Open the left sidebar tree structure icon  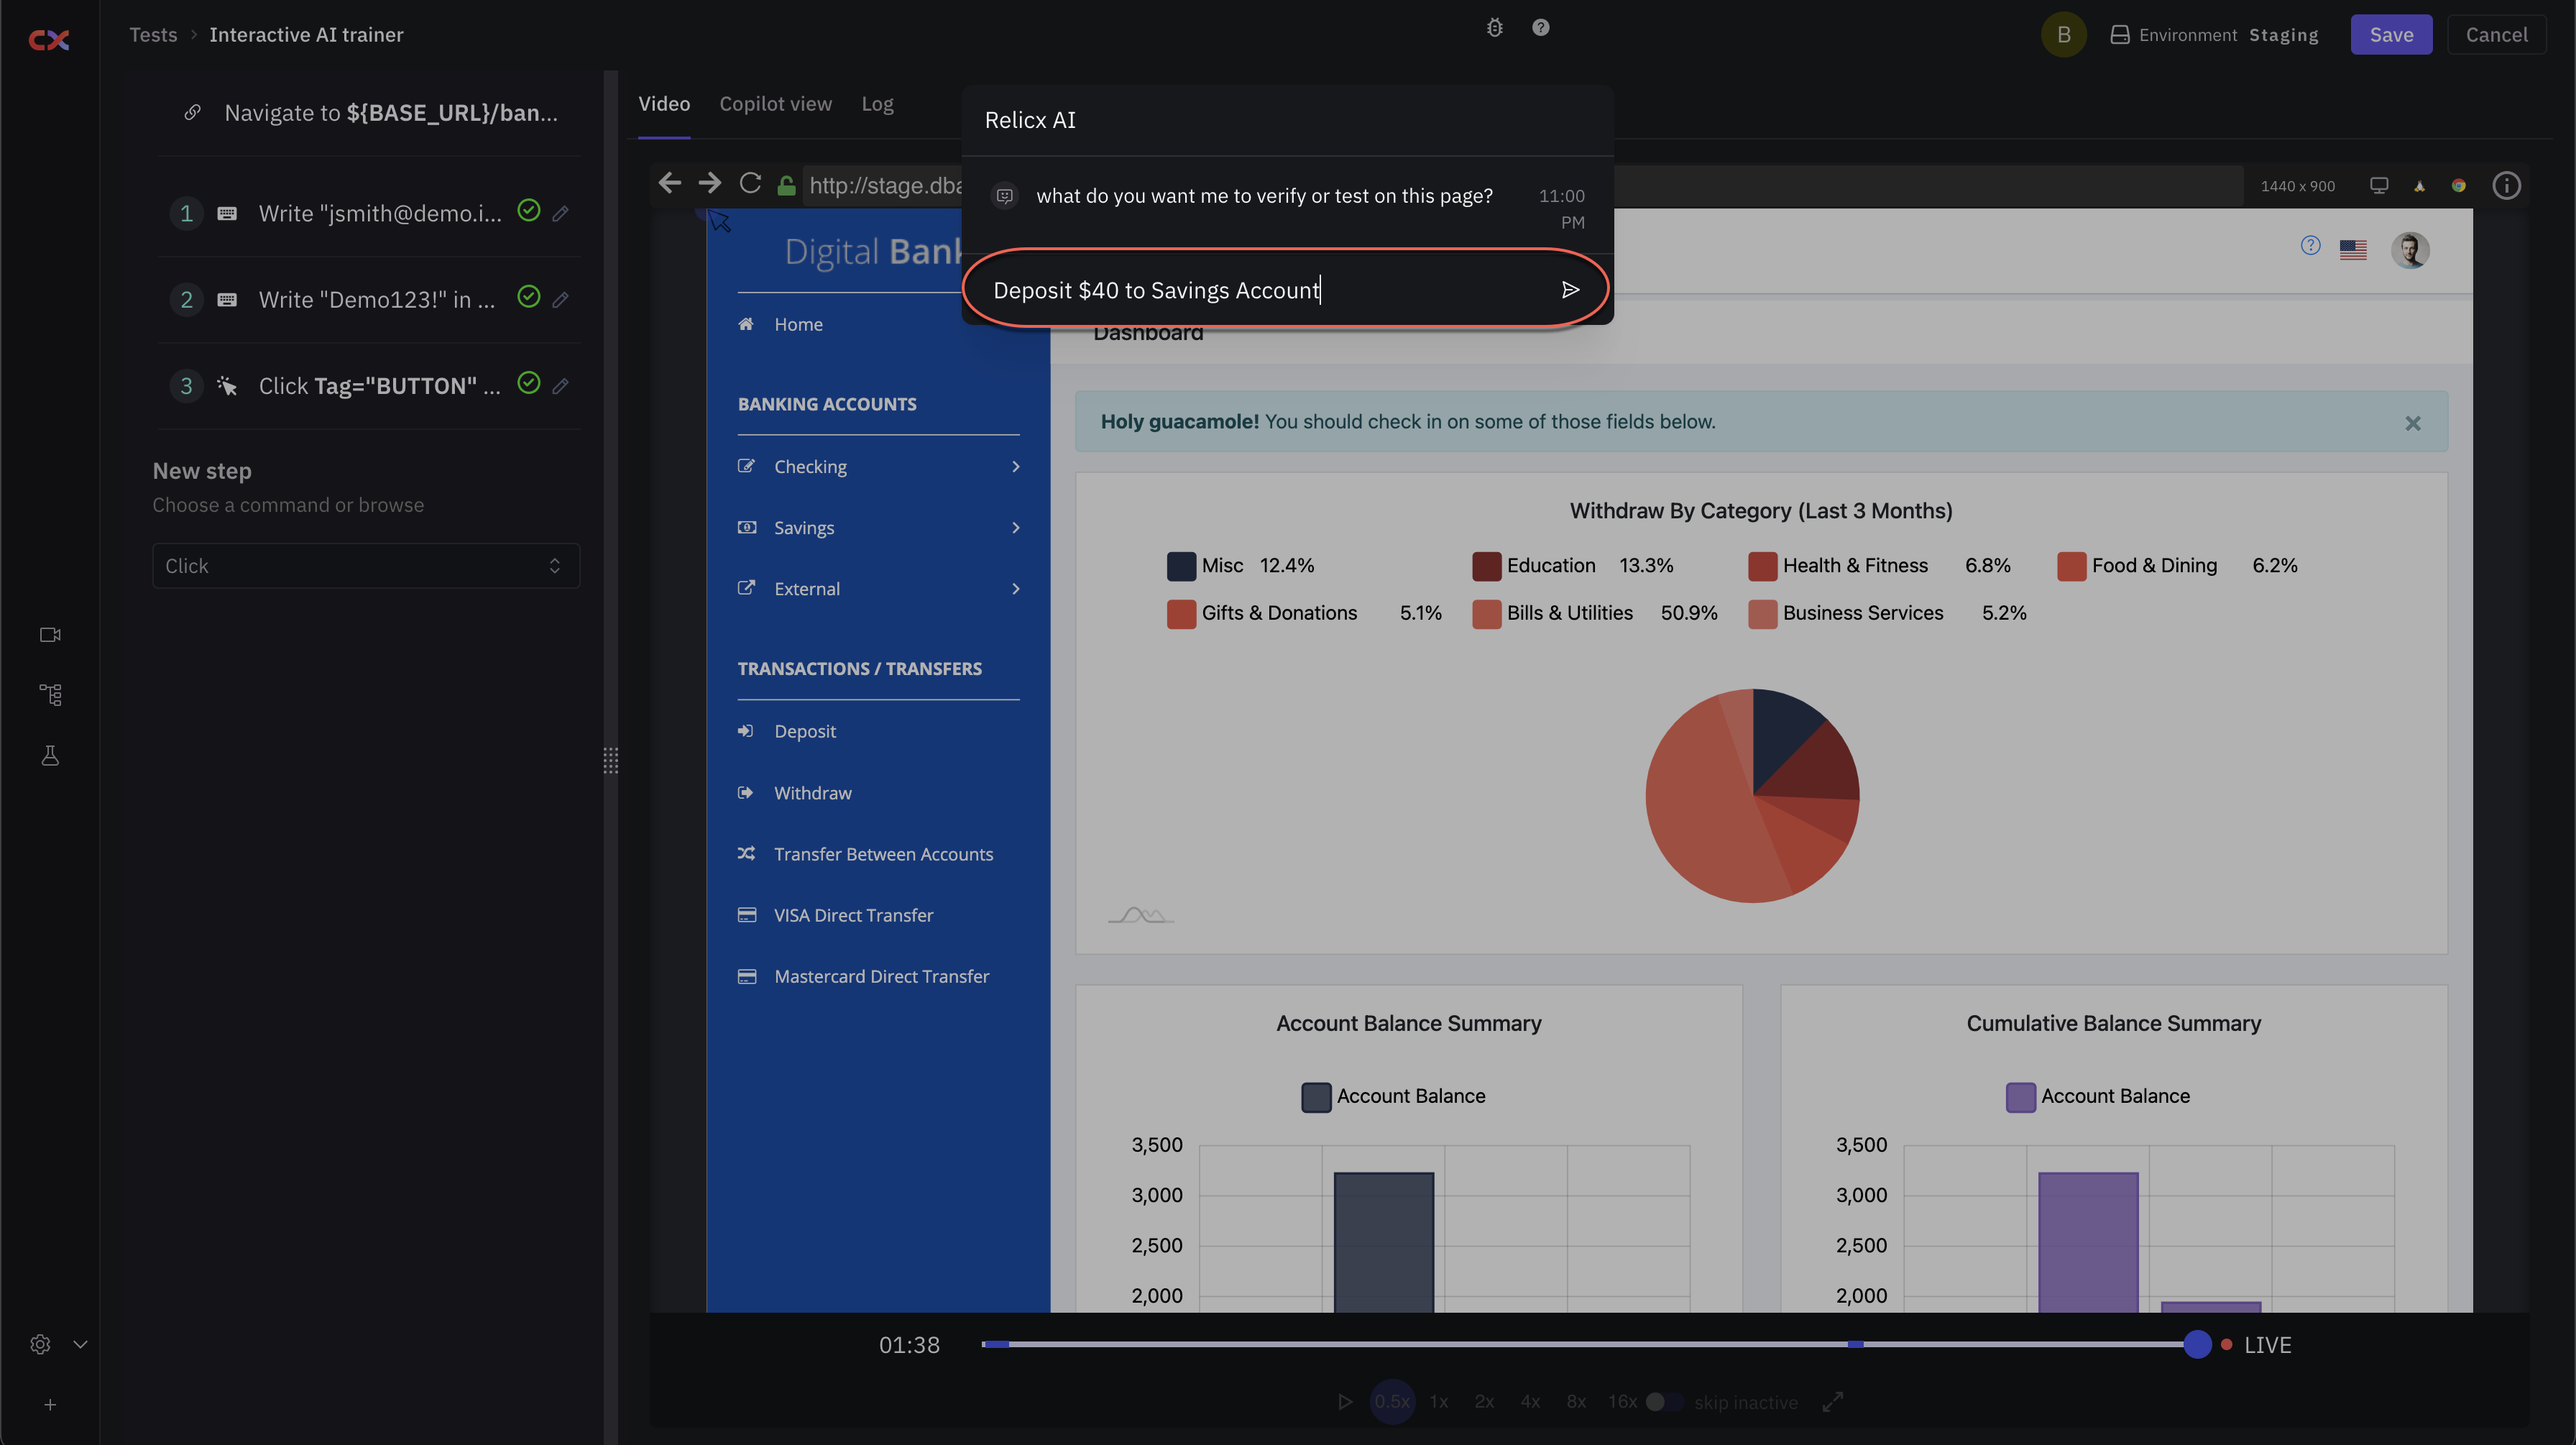point(50,695)
